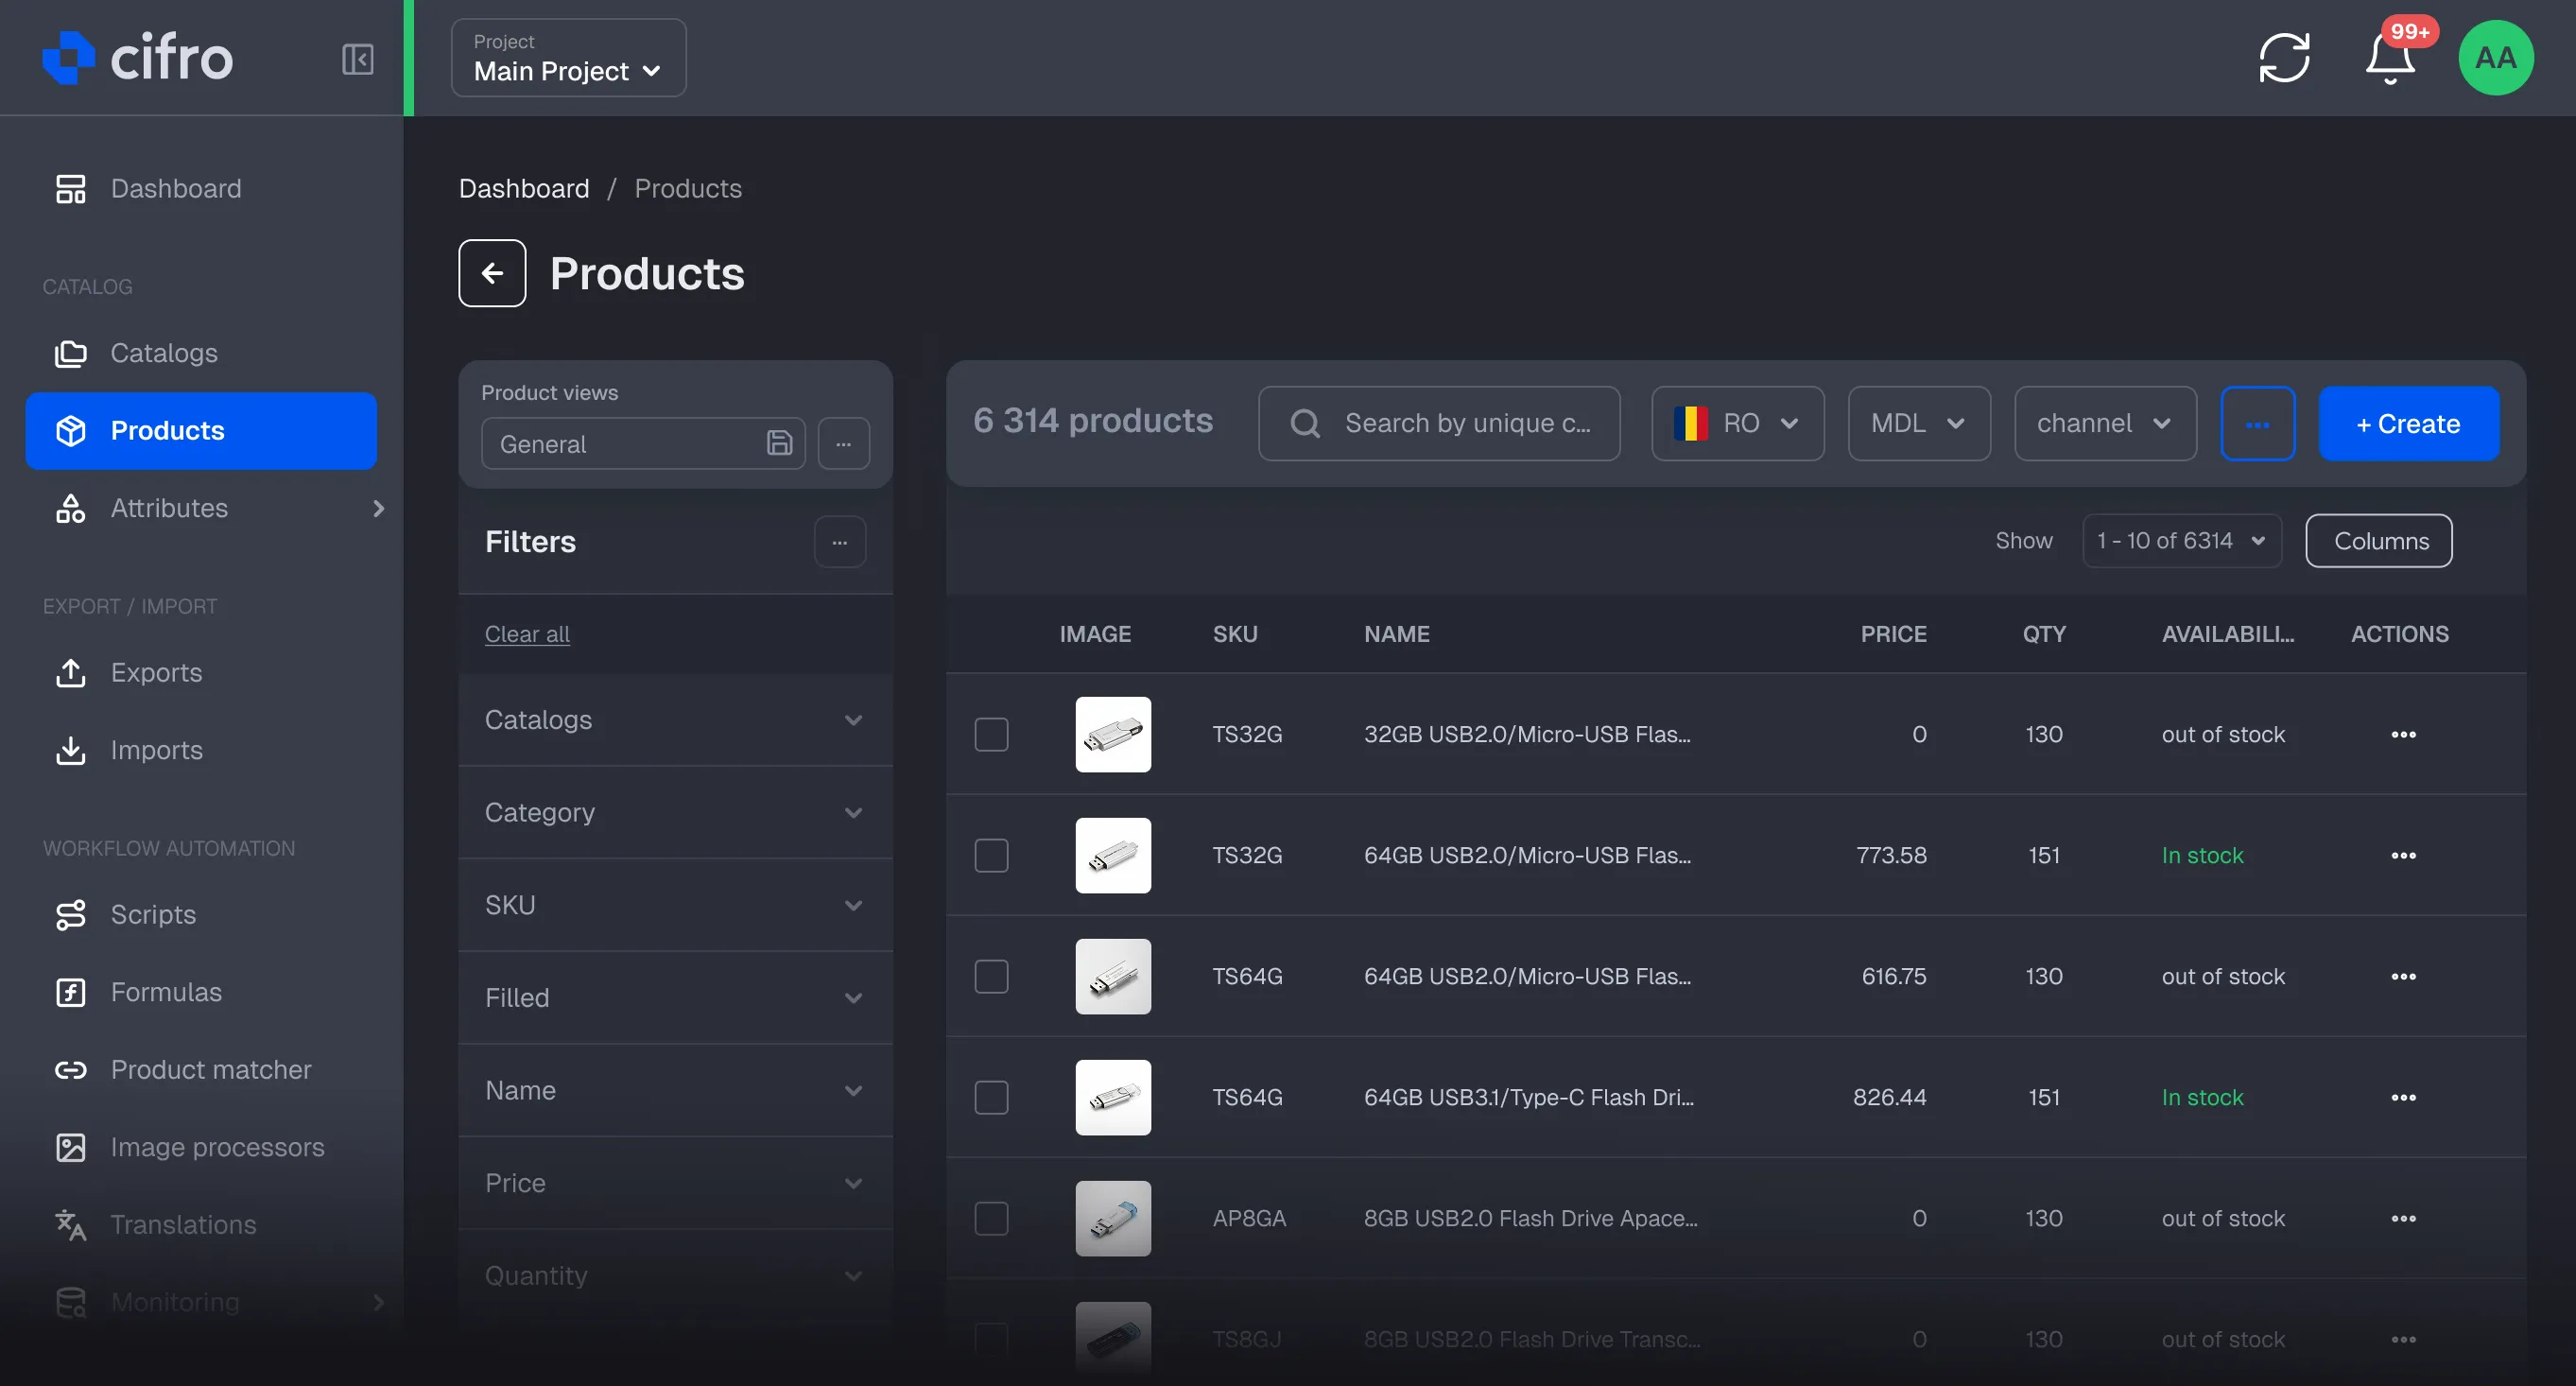Open the Main Project selector dropdown
Viewport: 2576px width, 1386px height.
(x=568, y=58)
